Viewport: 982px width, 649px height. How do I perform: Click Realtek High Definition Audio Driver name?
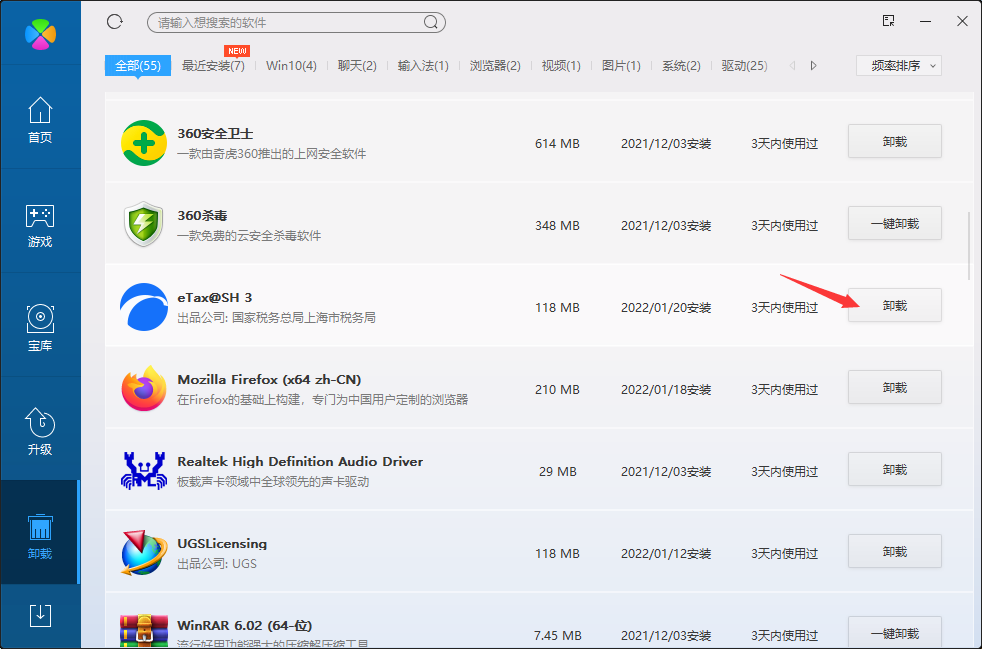[300, 462]
